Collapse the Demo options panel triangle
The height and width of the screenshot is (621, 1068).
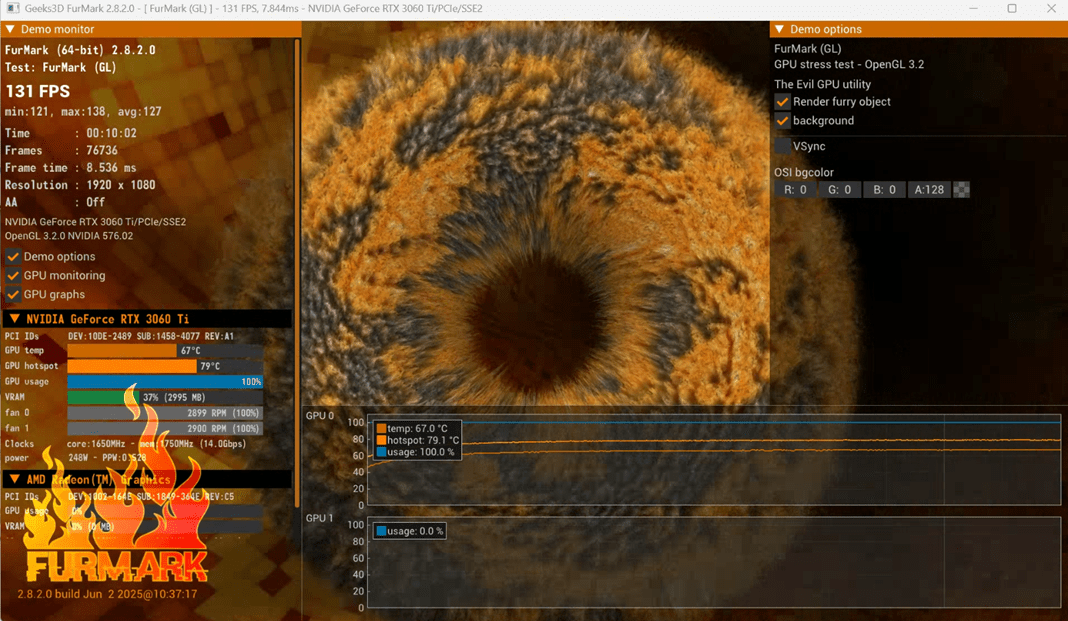[x=779, y=29]
